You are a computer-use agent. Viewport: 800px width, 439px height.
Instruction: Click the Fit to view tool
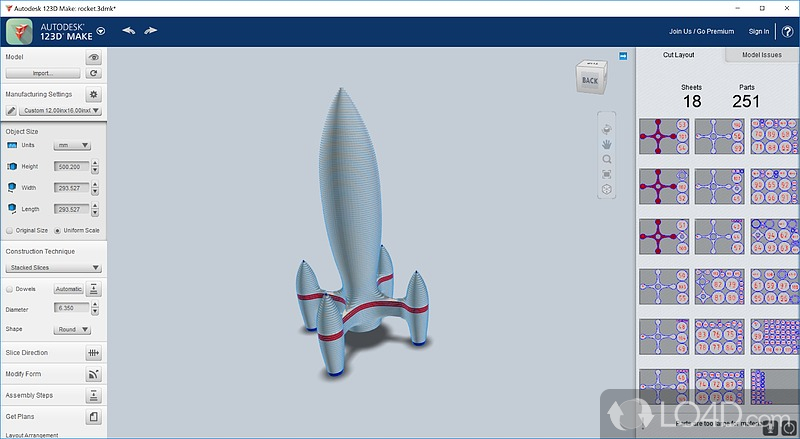click(607, 175)
